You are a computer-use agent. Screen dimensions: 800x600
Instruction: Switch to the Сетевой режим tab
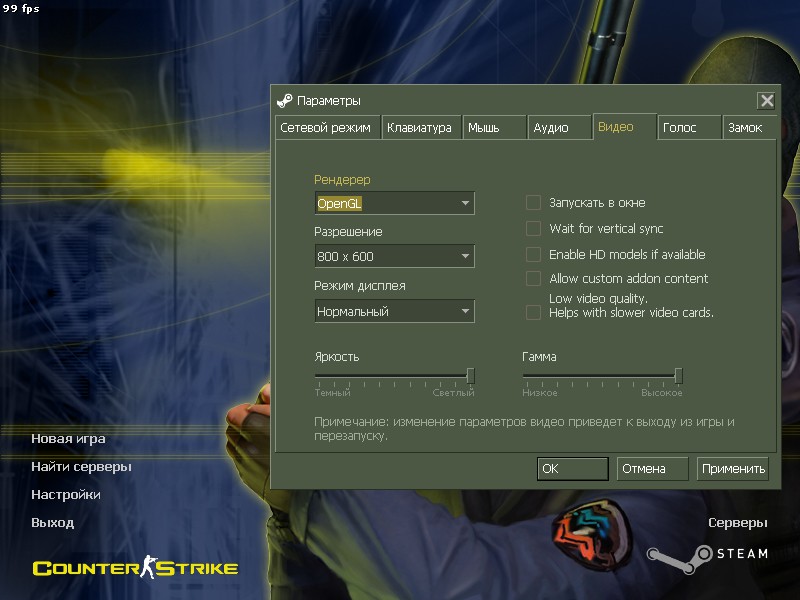[x=328, y=128]
